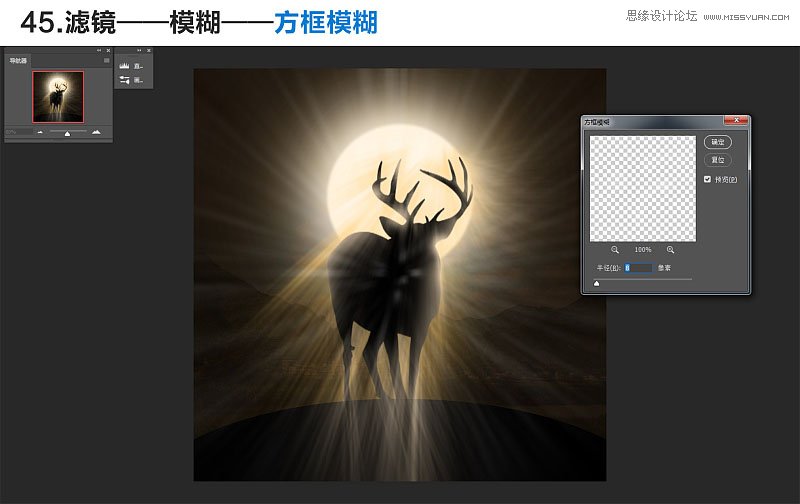This screenshot has width=800, height=504.
Task: Close the collapsed icon panel dock
Action: (x=149, y=51)
